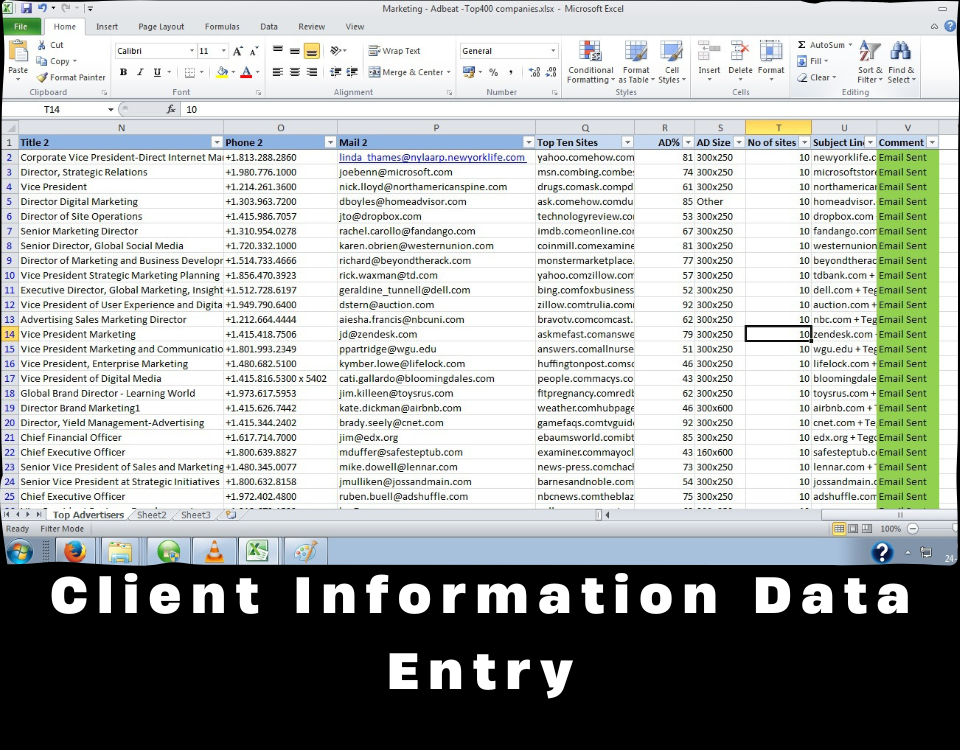Switch to the Review tab
The height and width of the screenshot is (750, 960).
312,26
